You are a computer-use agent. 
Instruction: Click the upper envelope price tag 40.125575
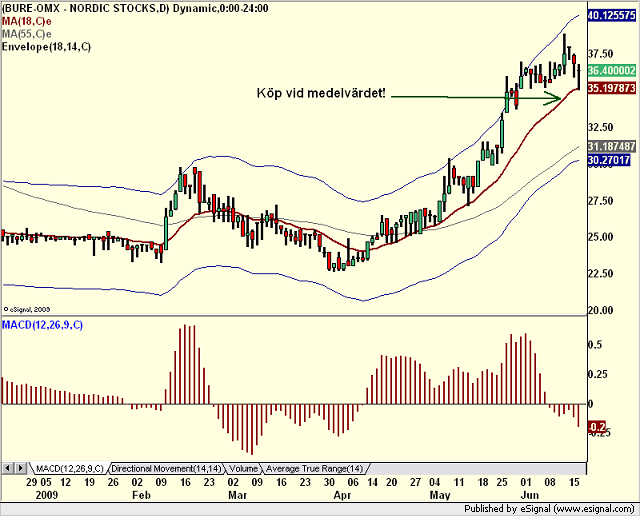(x=612, y=16)
